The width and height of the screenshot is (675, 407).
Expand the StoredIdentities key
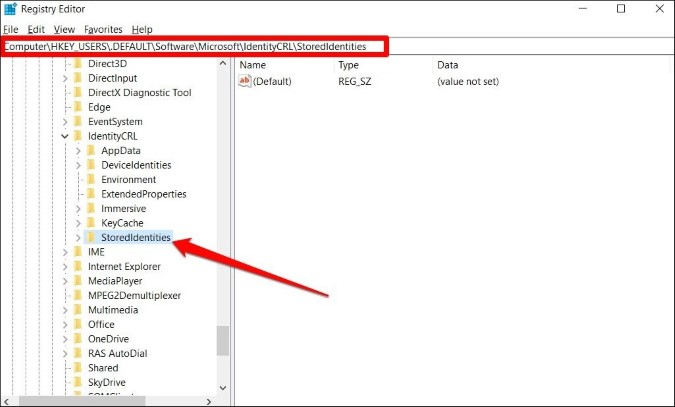pyautogui.click(x=78, y=238)
